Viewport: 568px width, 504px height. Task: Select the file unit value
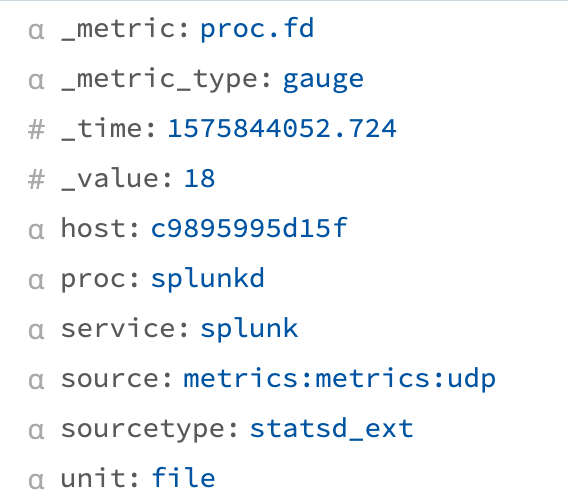183,478
